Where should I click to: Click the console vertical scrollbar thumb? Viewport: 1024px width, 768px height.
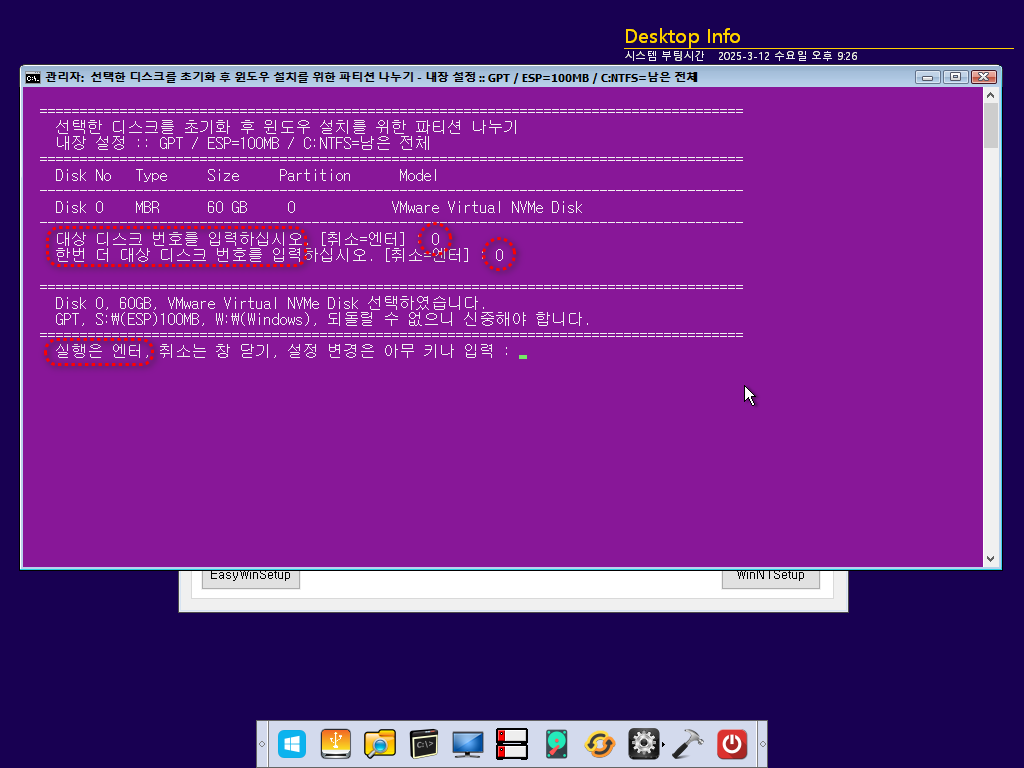point(991,126)
